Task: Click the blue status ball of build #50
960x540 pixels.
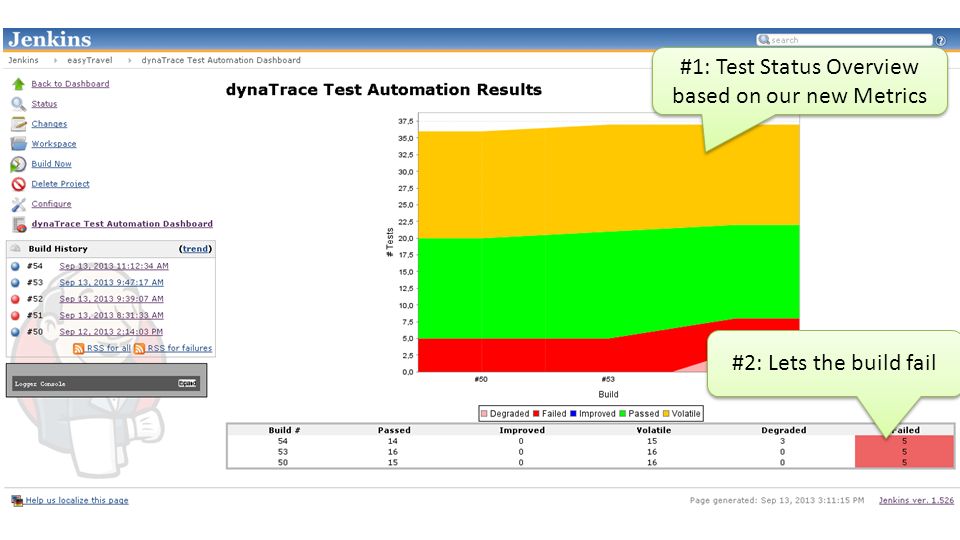Action: pos(15,332)
